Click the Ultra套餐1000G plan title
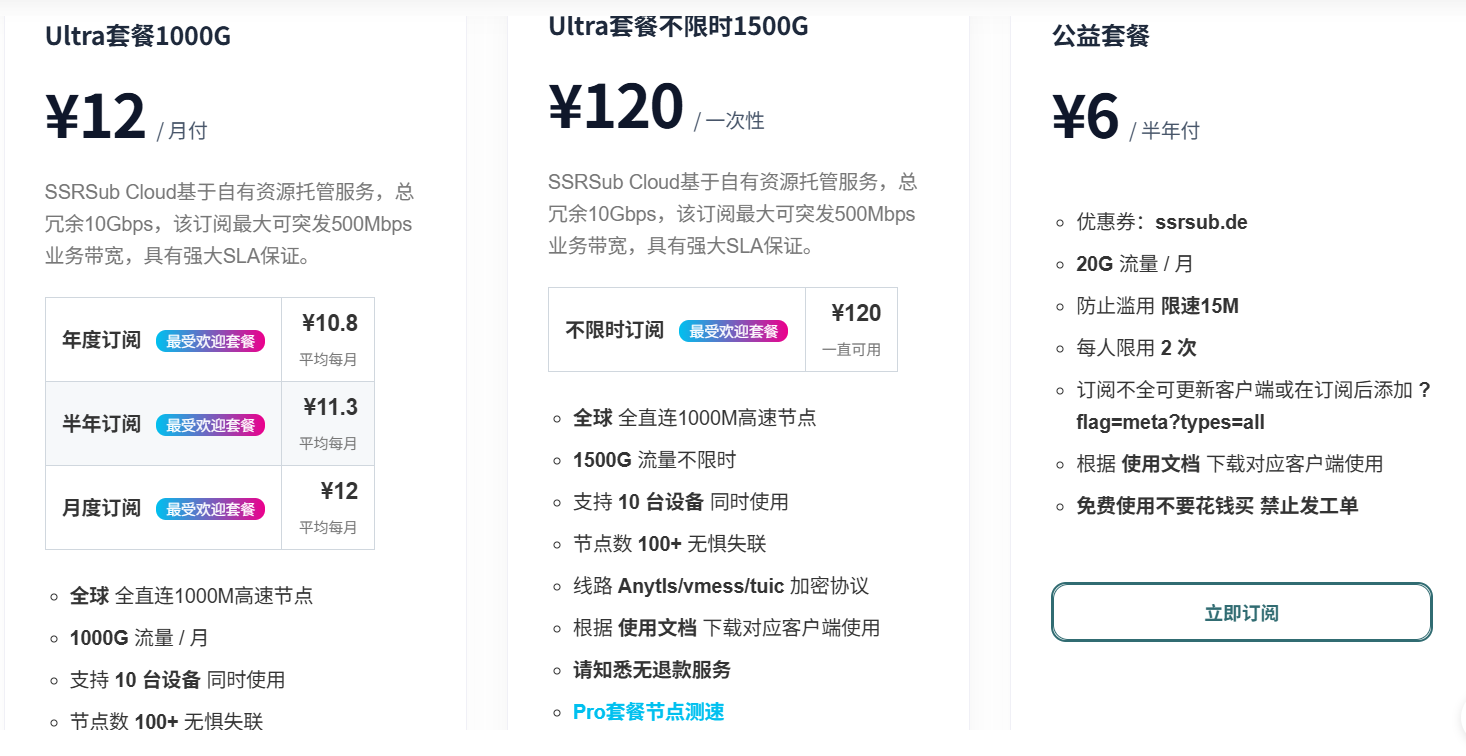The image size is (1466, 756). click(x=138, y=37)
